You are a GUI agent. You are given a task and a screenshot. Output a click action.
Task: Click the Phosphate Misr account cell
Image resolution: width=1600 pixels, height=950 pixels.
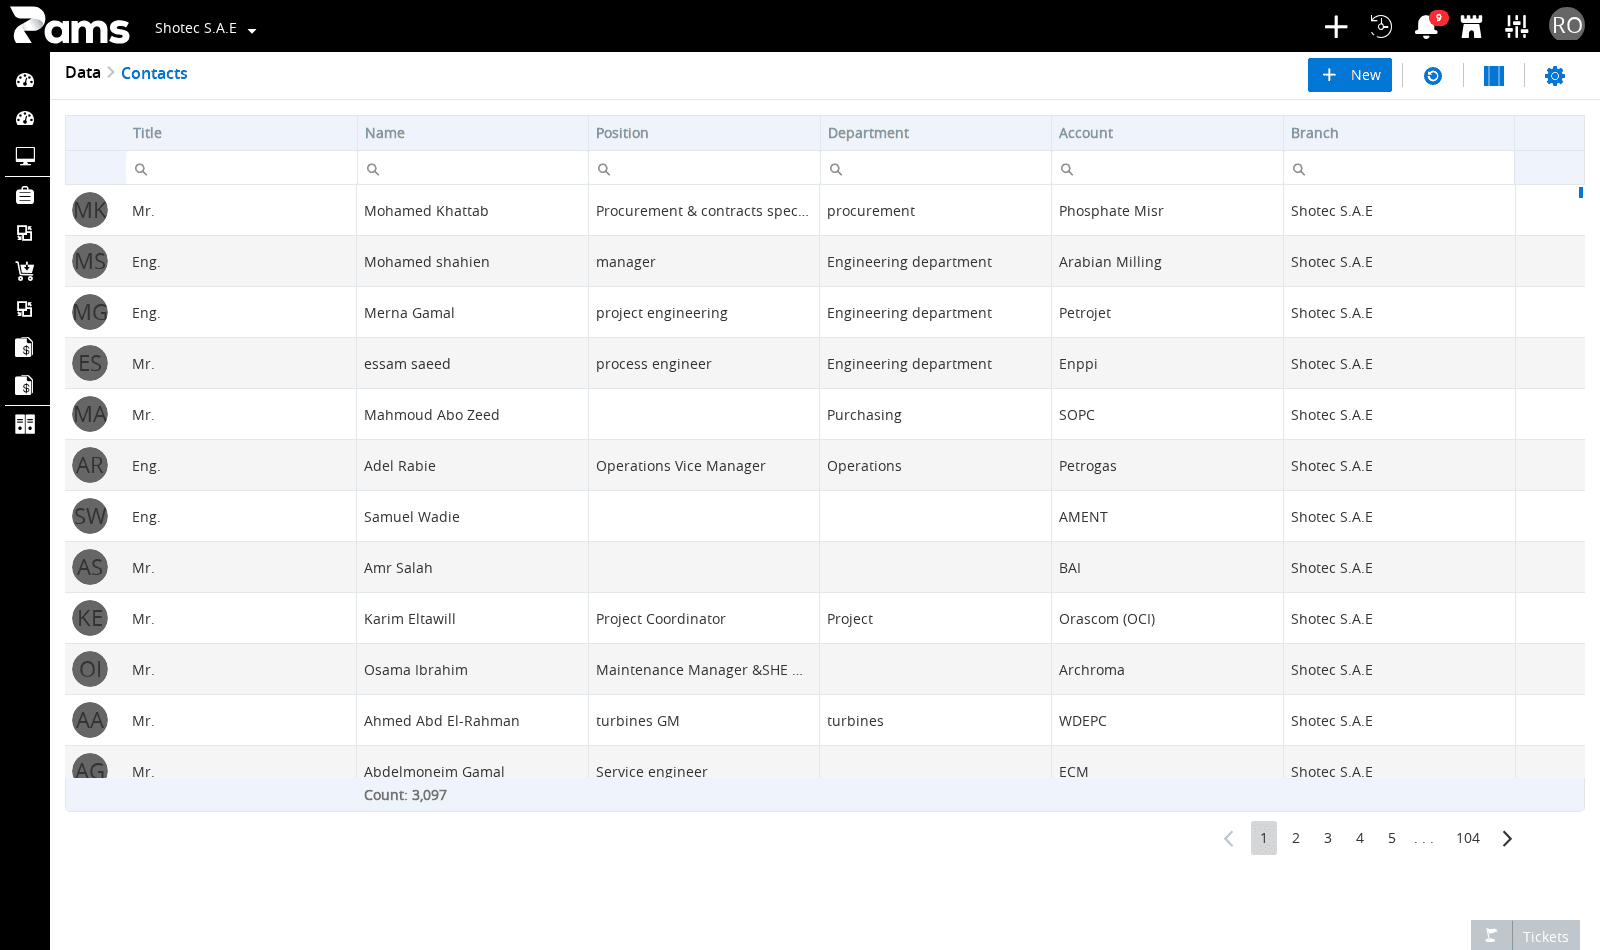tap(1167, 211)
